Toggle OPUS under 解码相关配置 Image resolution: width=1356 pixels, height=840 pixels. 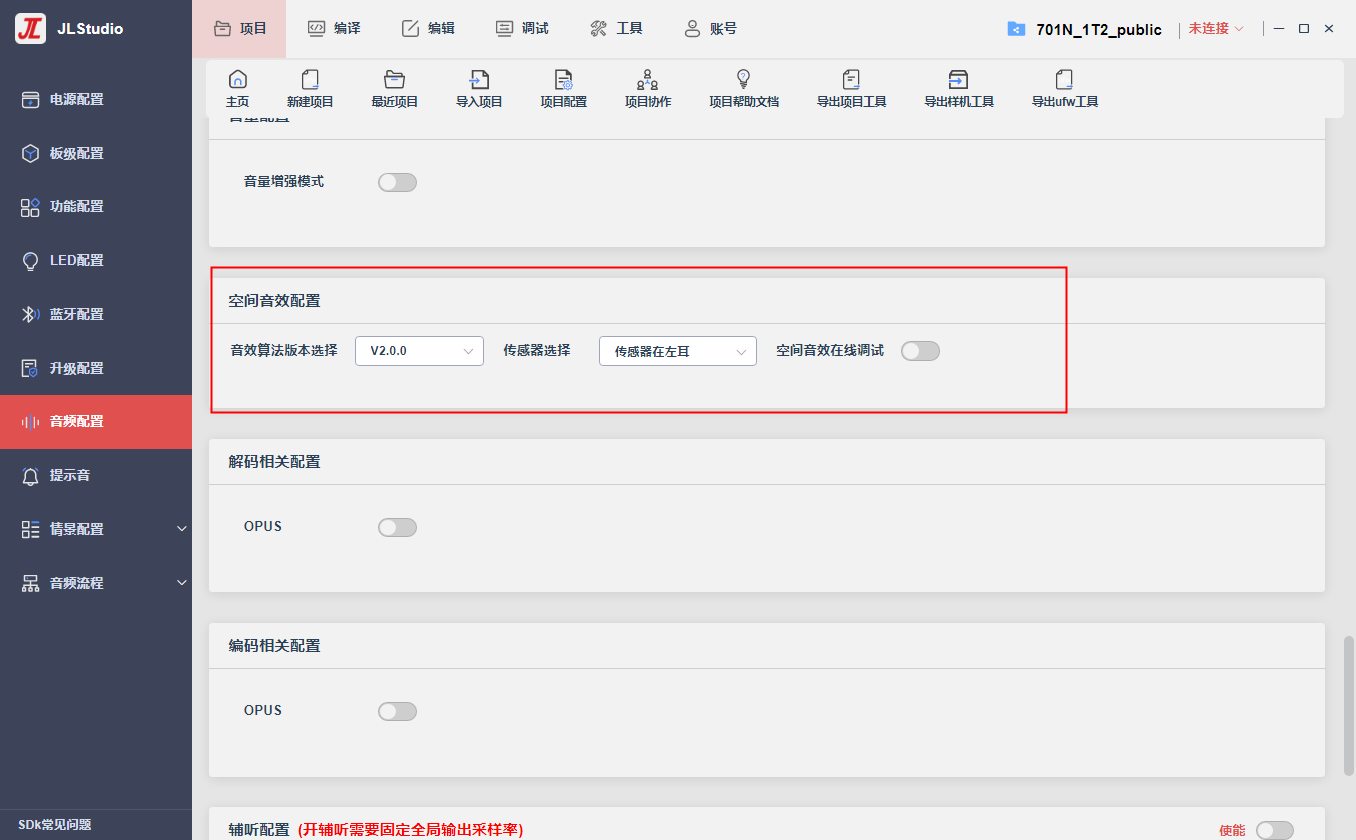point(397,527)
